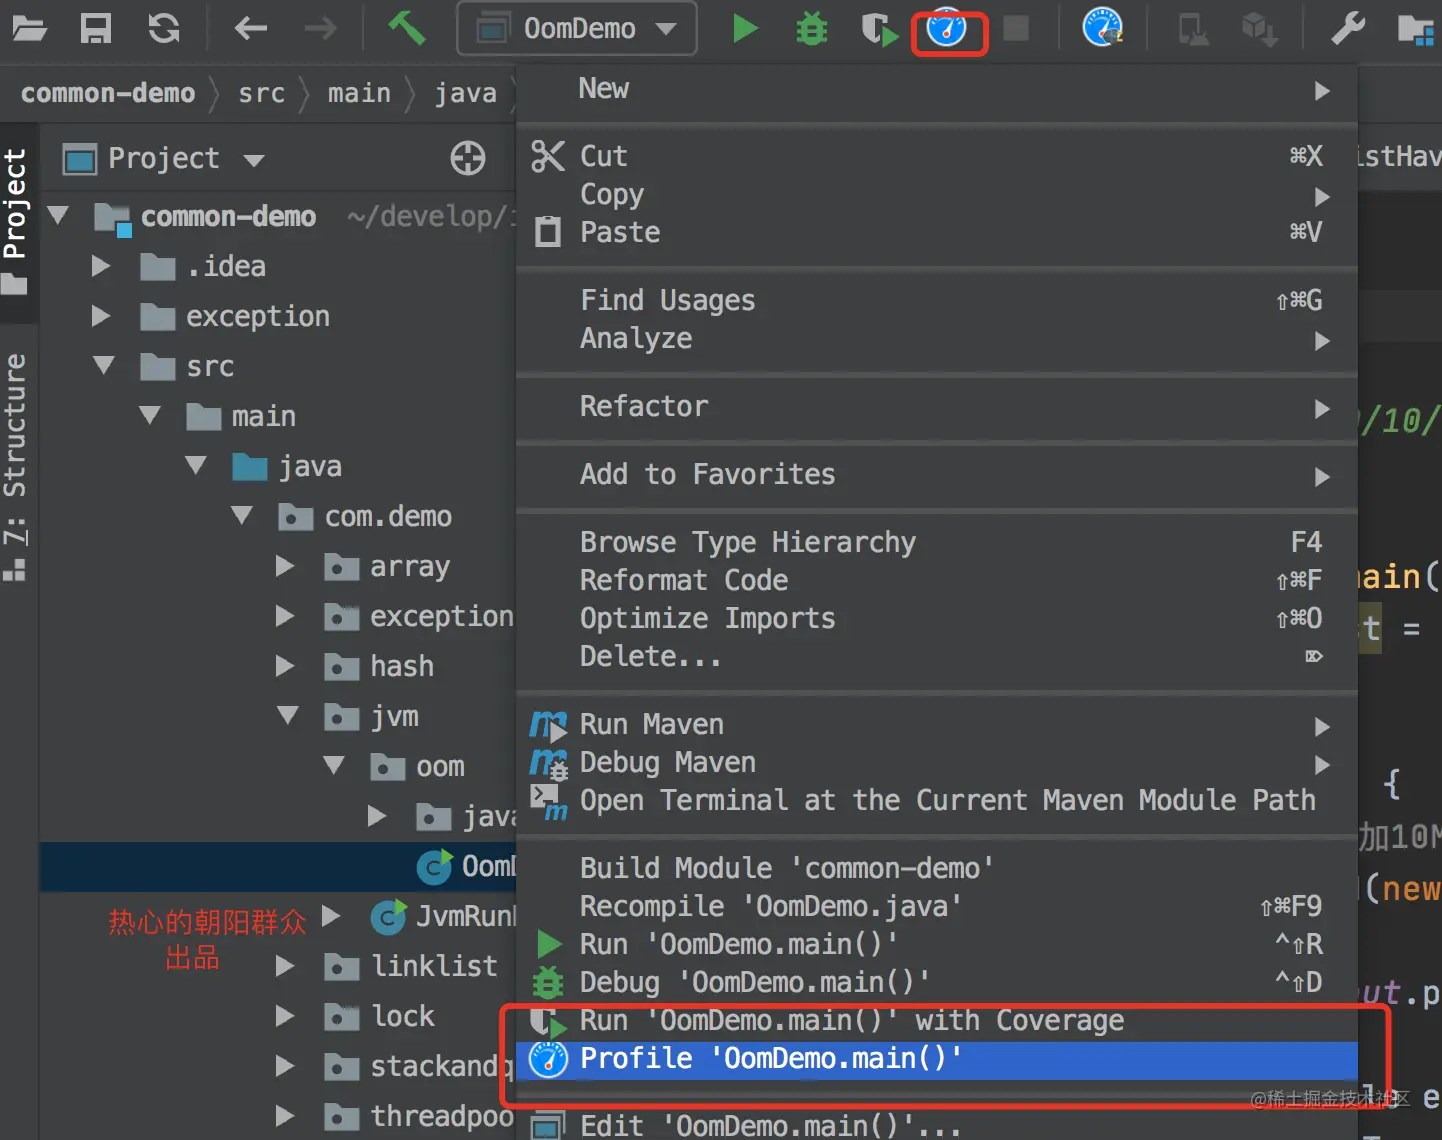This screenshot has height=1140, width=1442.
Task: Choose Cut from the context menu
Action: (x=937, y=156)
